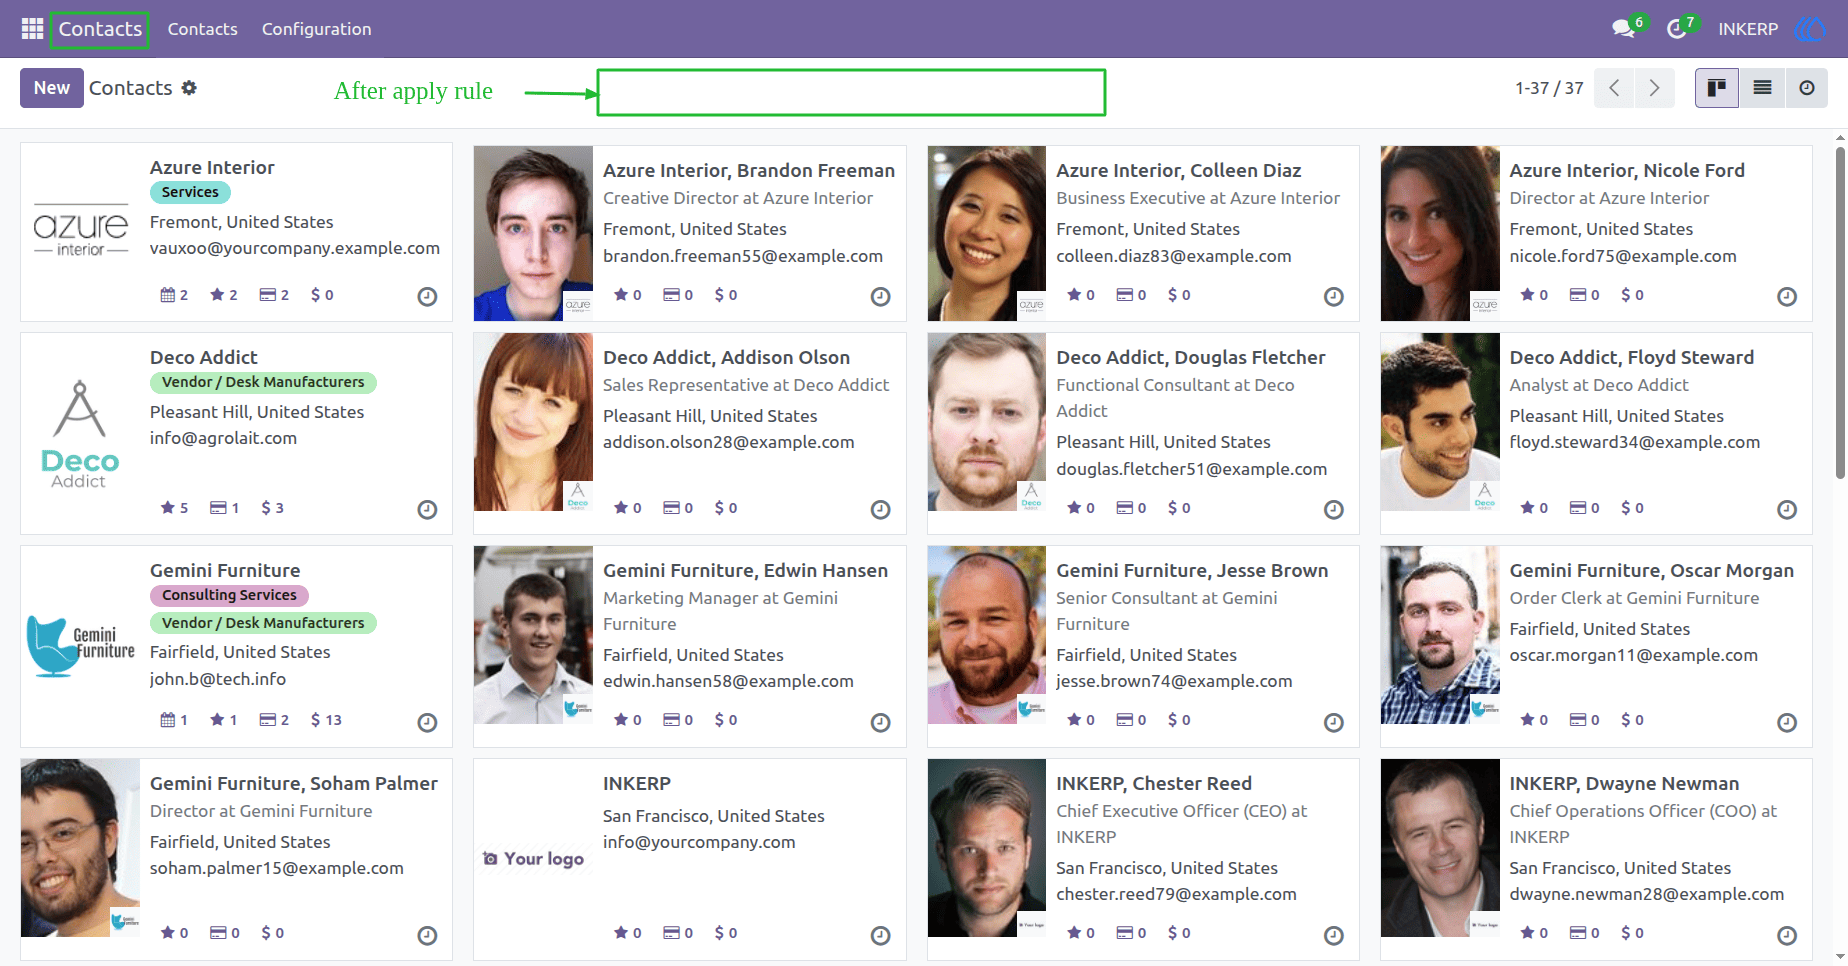Switch to Activity view

point(1807,88)
